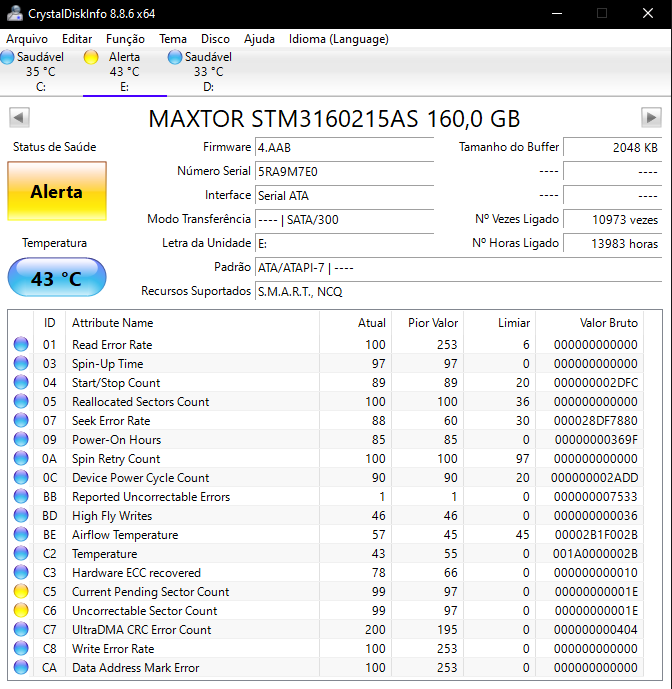
Task: Click the Interface field Serial ATA
Action: [x=344, y=196]
